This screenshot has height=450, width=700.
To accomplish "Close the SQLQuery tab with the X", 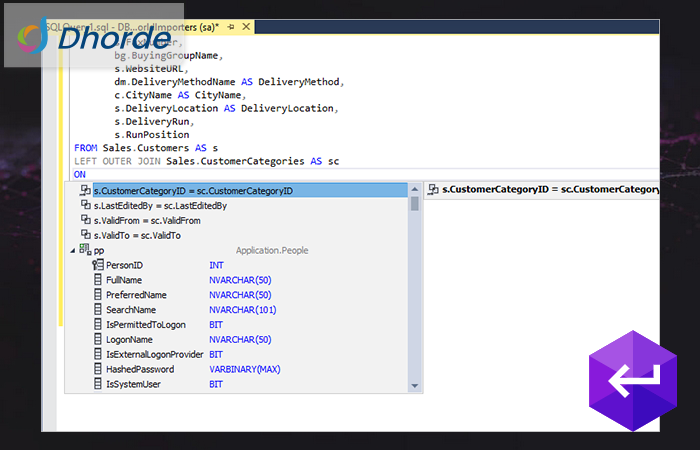I will [x=246, y=26].
